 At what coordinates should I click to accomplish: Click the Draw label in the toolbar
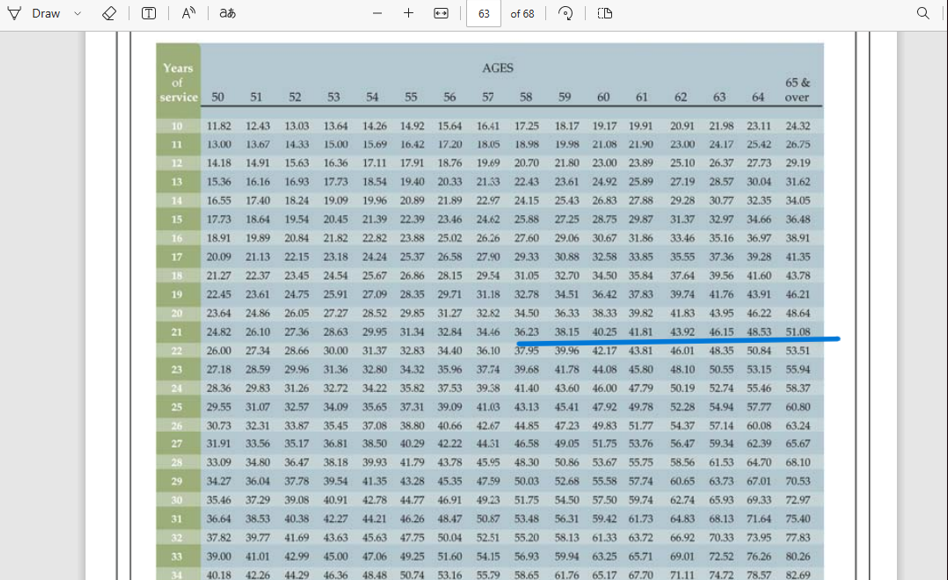pos(46,14)
